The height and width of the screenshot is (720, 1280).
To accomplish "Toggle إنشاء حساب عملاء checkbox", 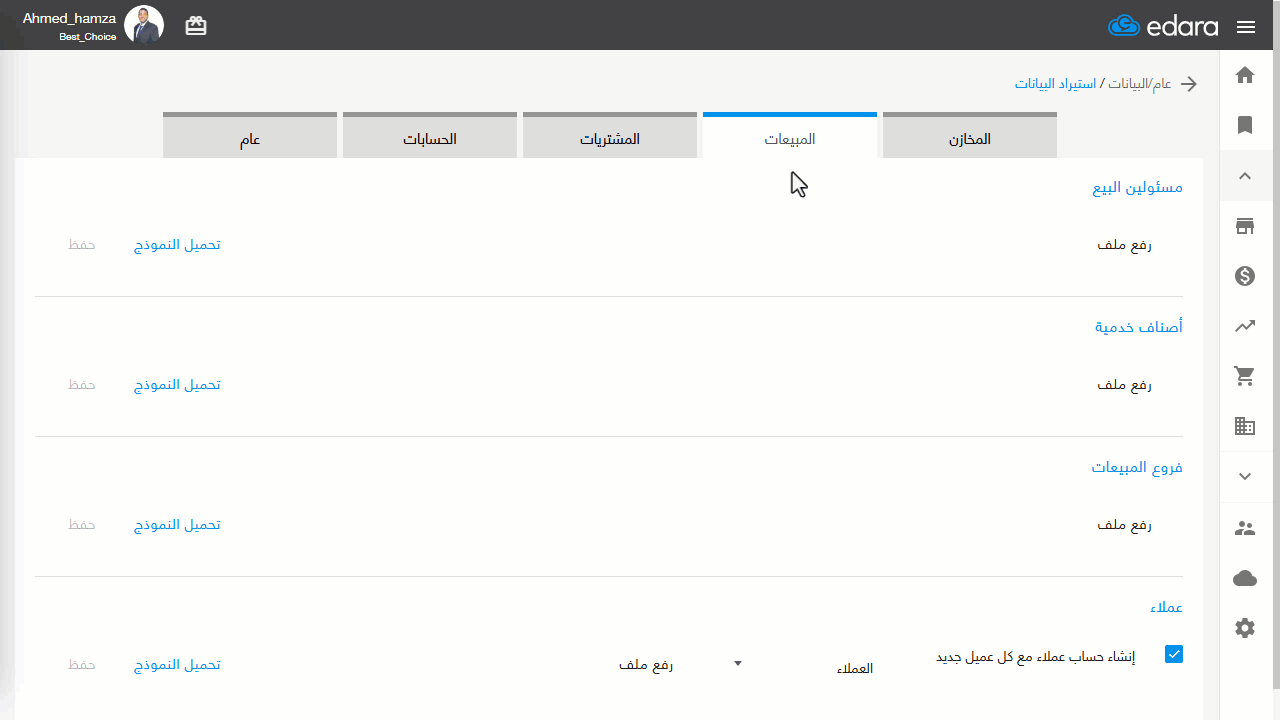I will [x=1174, y=654].
